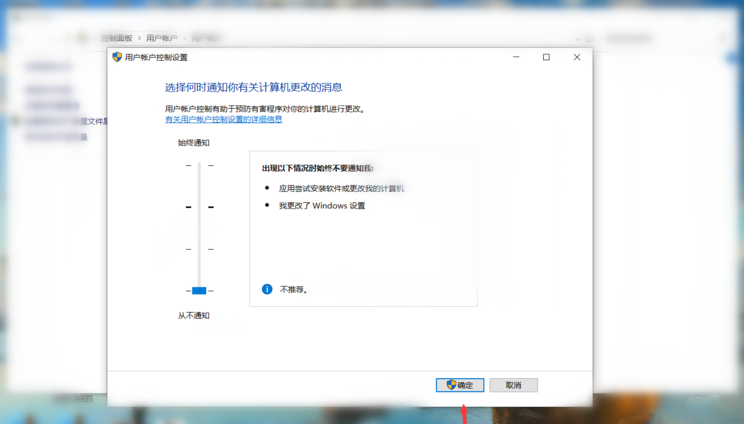Click the 从不通知 label below the slider
This screenshot has width=744, height=424.
194,316
